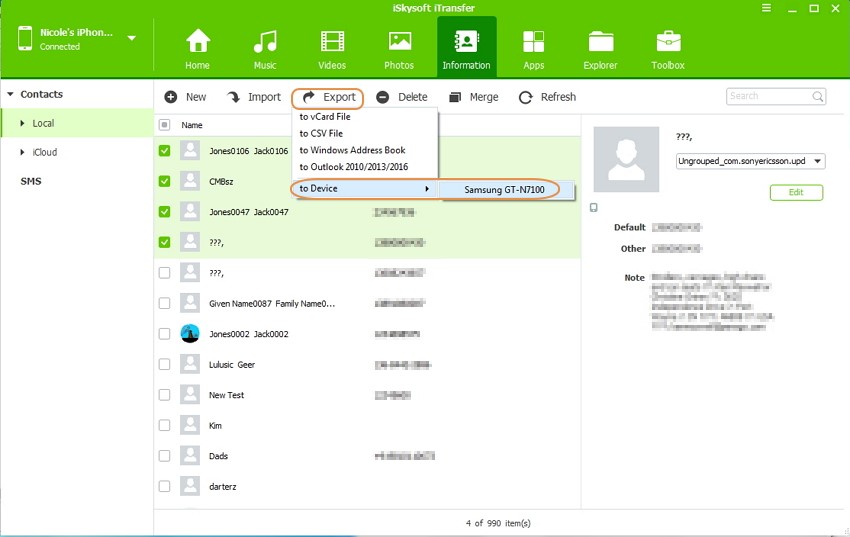This screenshot has width=850, height=537.
Task: Check the Given Name0087 contact checkbox
Action: [164, 303]
